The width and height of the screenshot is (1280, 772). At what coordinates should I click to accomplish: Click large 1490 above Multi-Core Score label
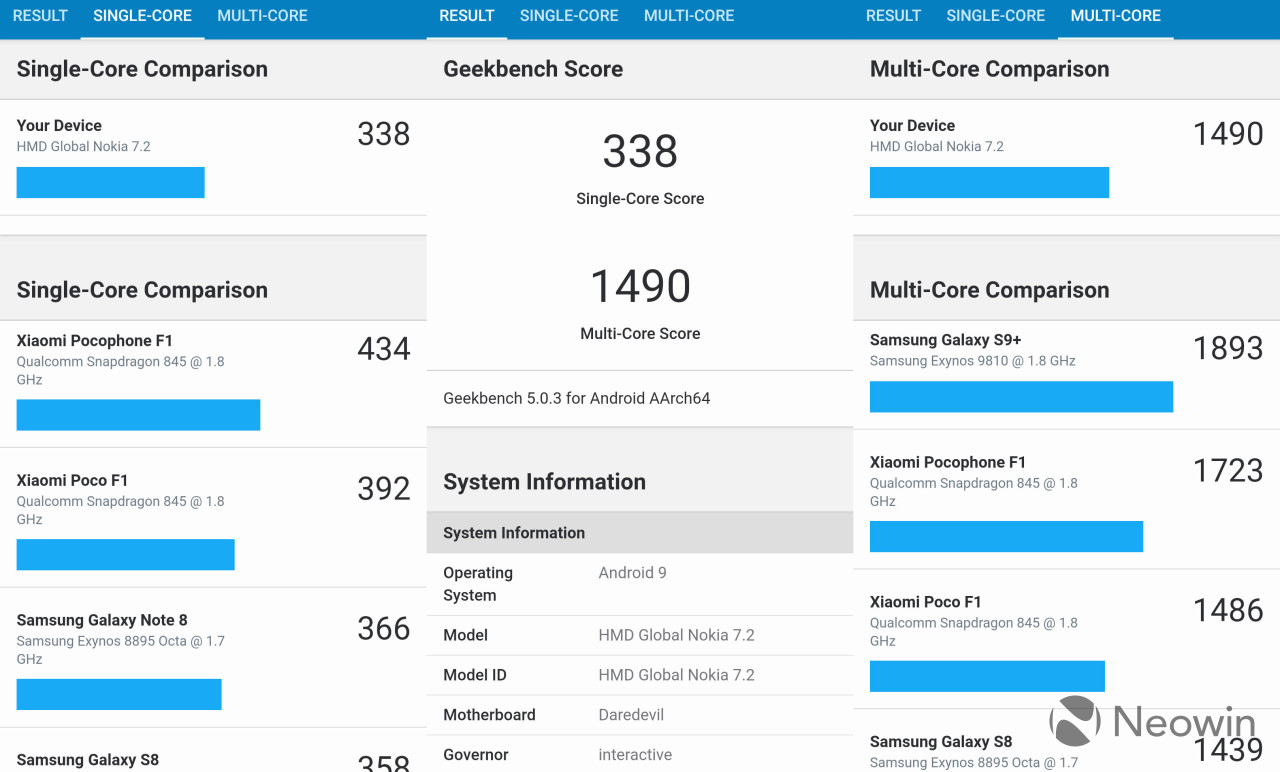640,287
